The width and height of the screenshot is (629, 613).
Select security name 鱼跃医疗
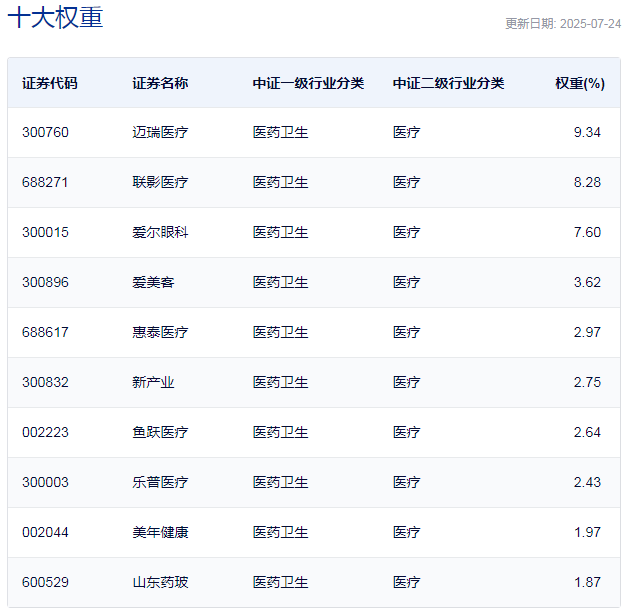coord(160,432)
